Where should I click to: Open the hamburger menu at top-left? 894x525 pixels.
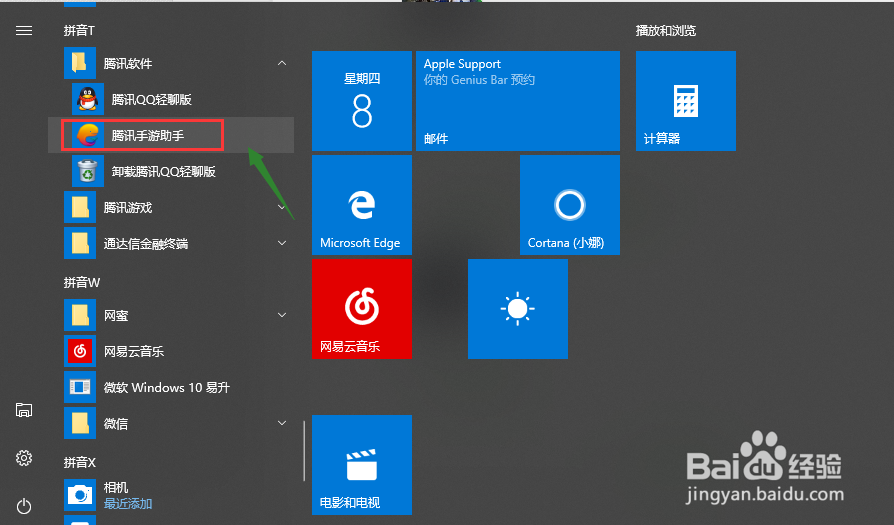(x=24, y=31)
